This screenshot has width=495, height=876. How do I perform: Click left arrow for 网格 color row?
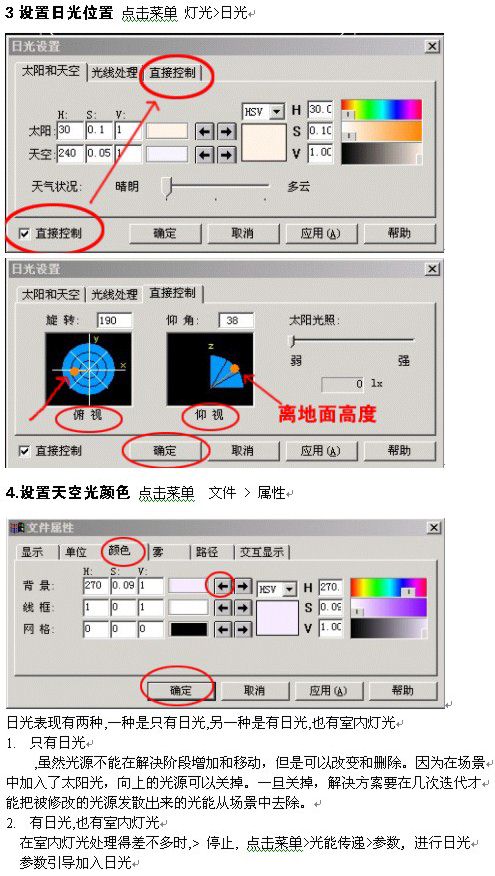point(222,630)
